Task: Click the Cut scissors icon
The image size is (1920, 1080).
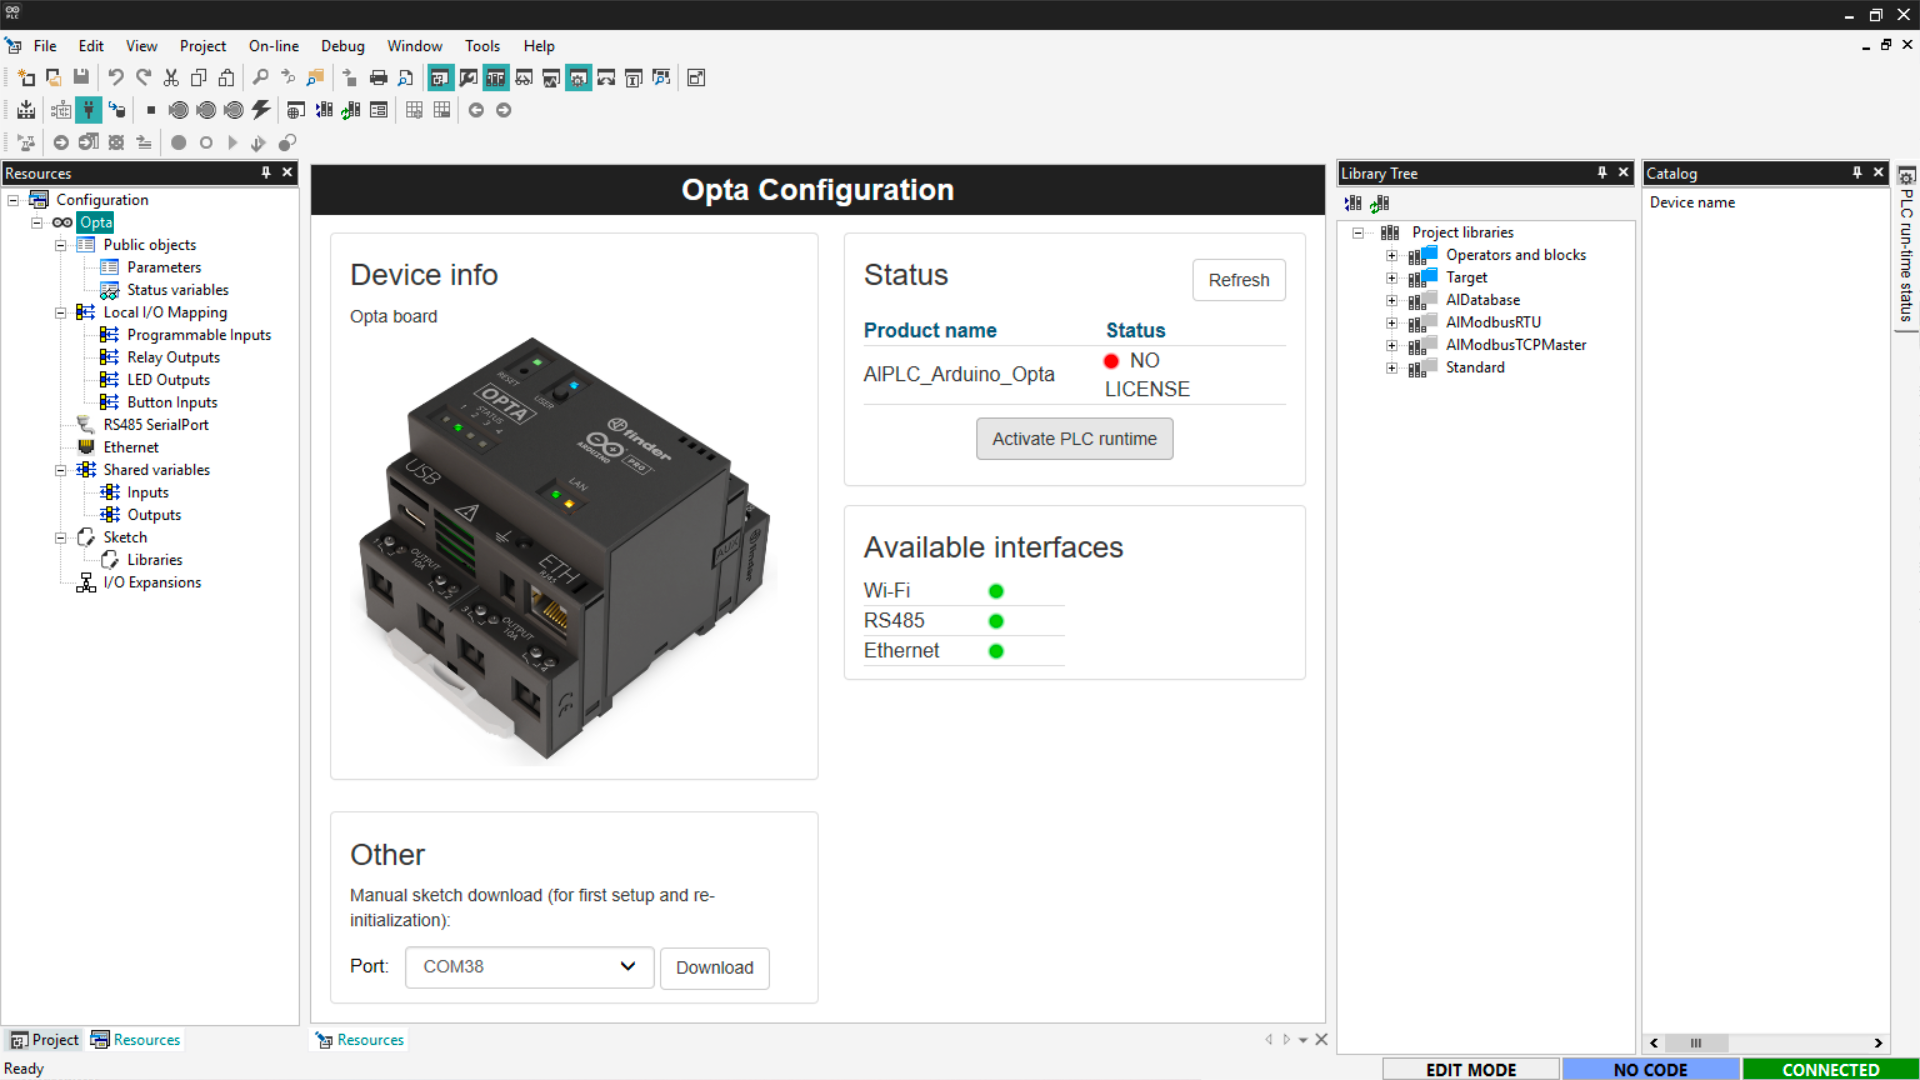Action: (x=171, y=78)
